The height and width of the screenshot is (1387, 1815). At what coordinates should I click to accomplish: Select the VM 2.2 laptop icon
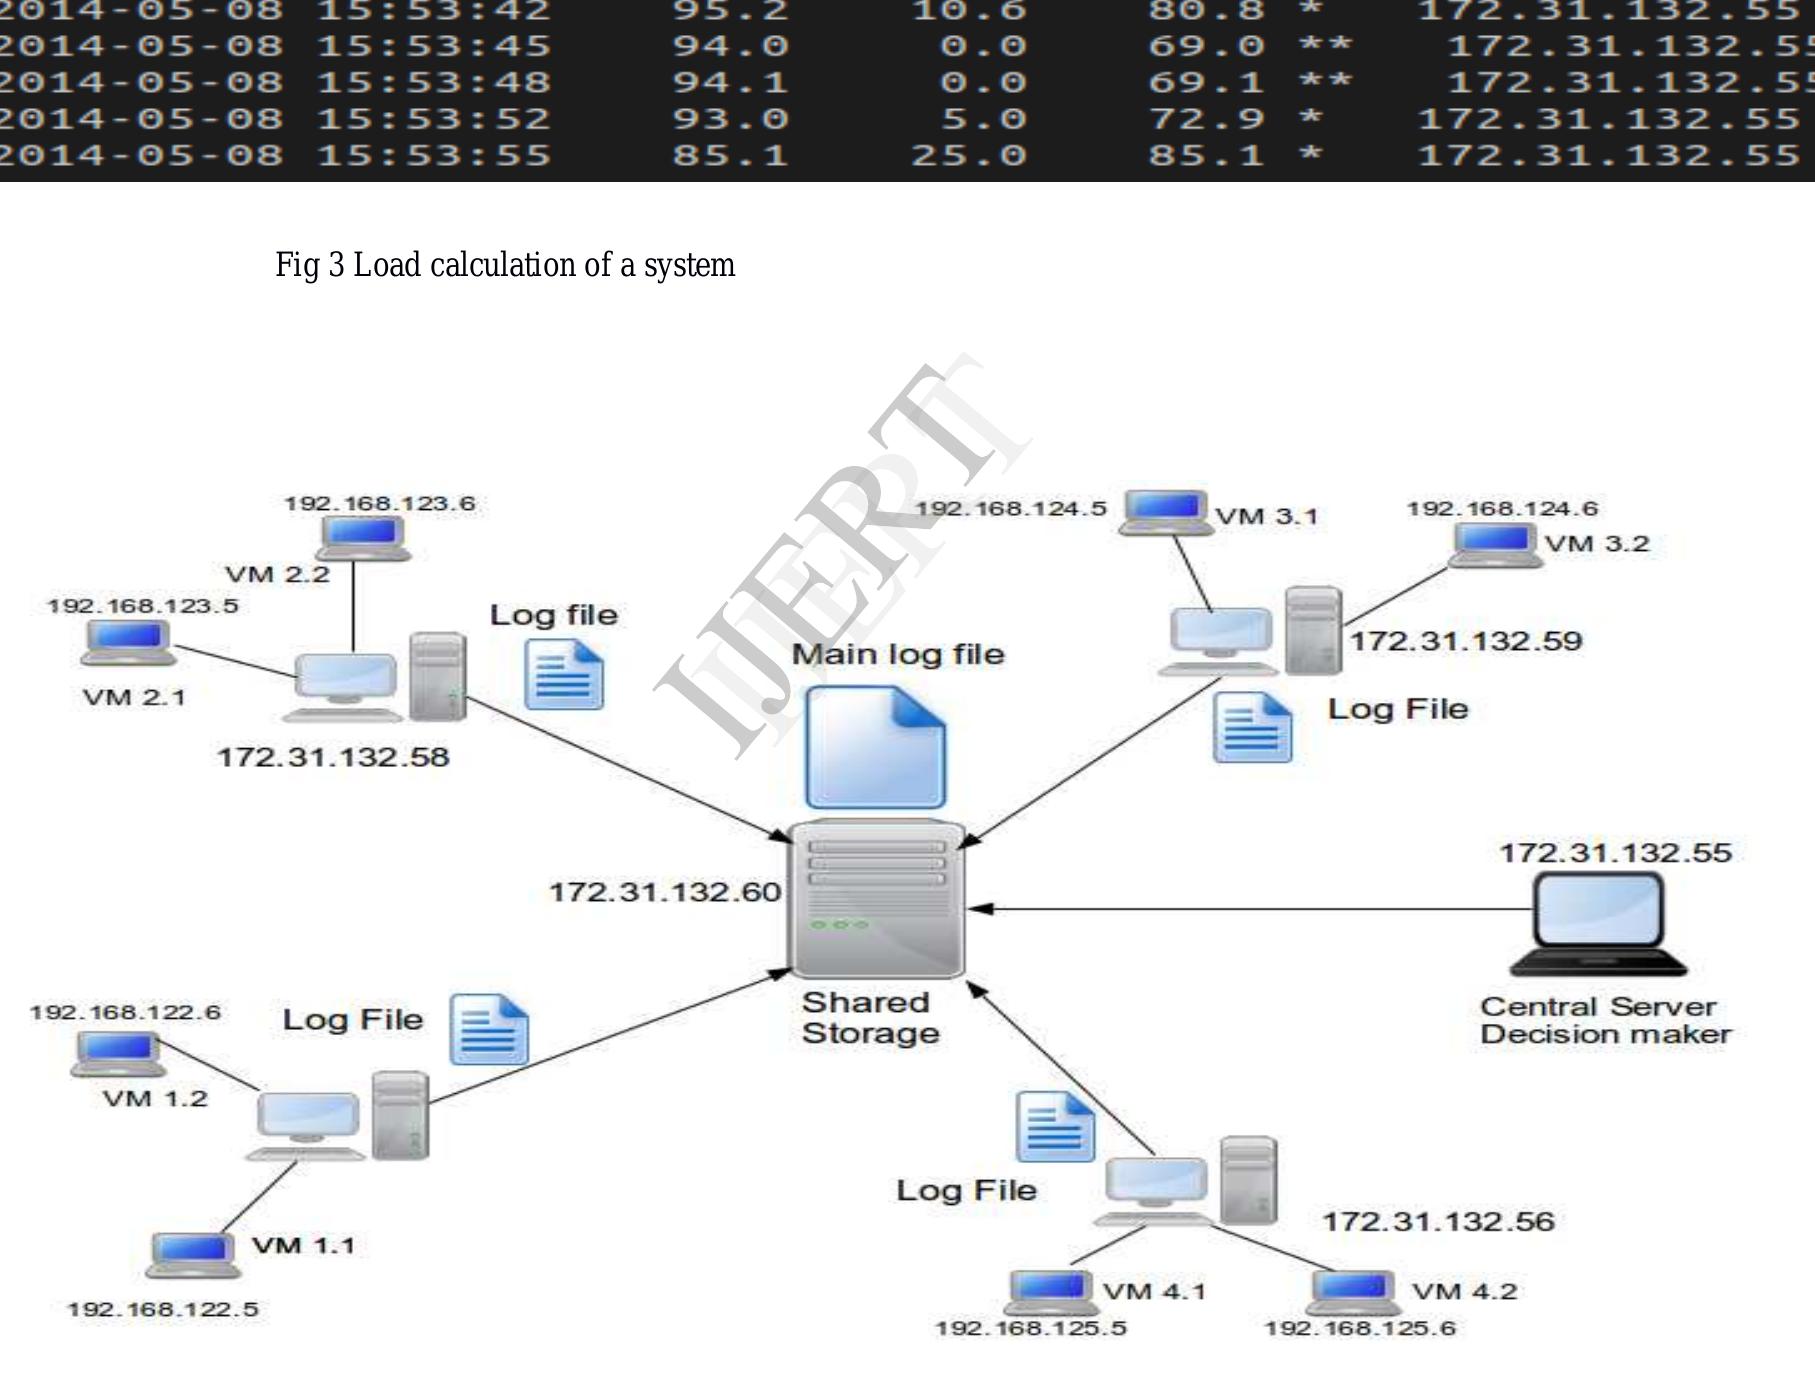364,538
